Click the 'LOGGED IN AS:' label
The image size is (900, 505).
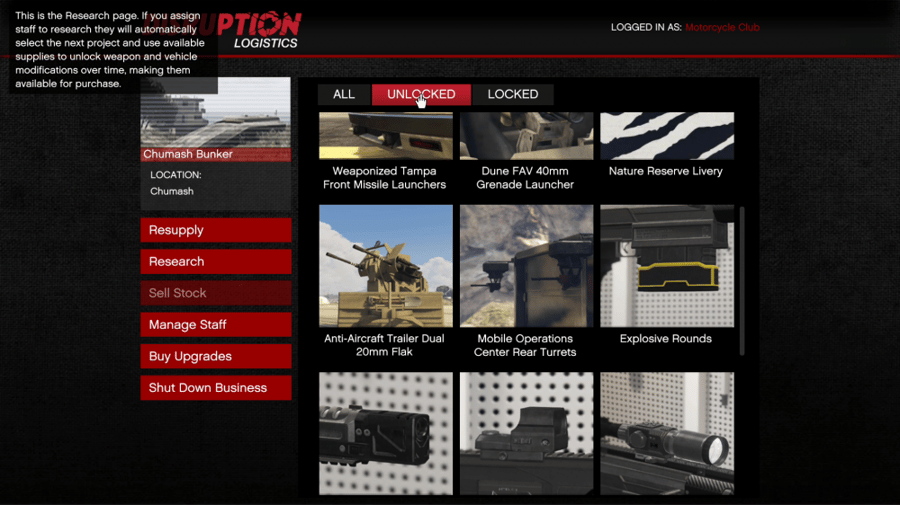pos(646,28)
